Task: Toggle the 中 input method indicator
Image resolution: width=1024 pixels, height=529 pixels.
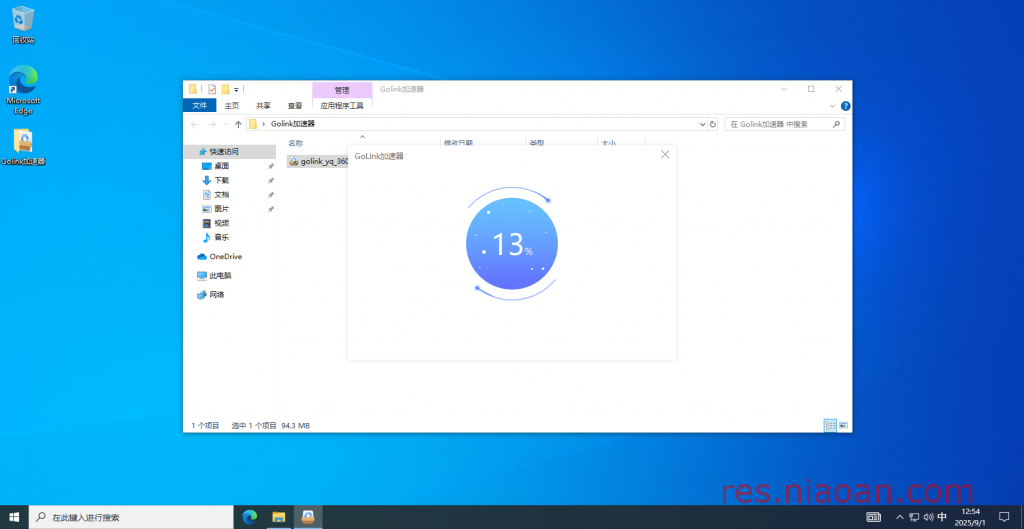Action: (942, 517)
